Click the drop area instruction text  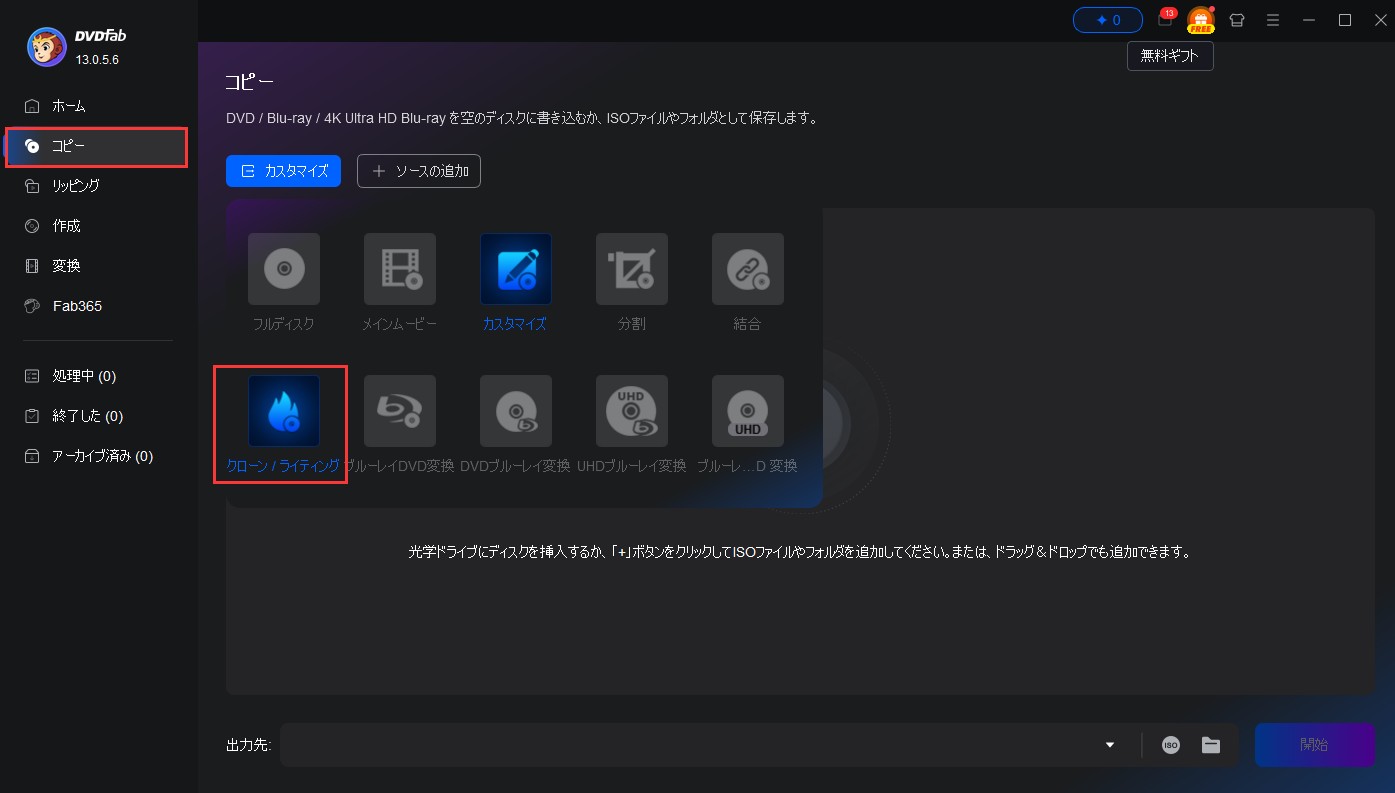click(799, 552)
